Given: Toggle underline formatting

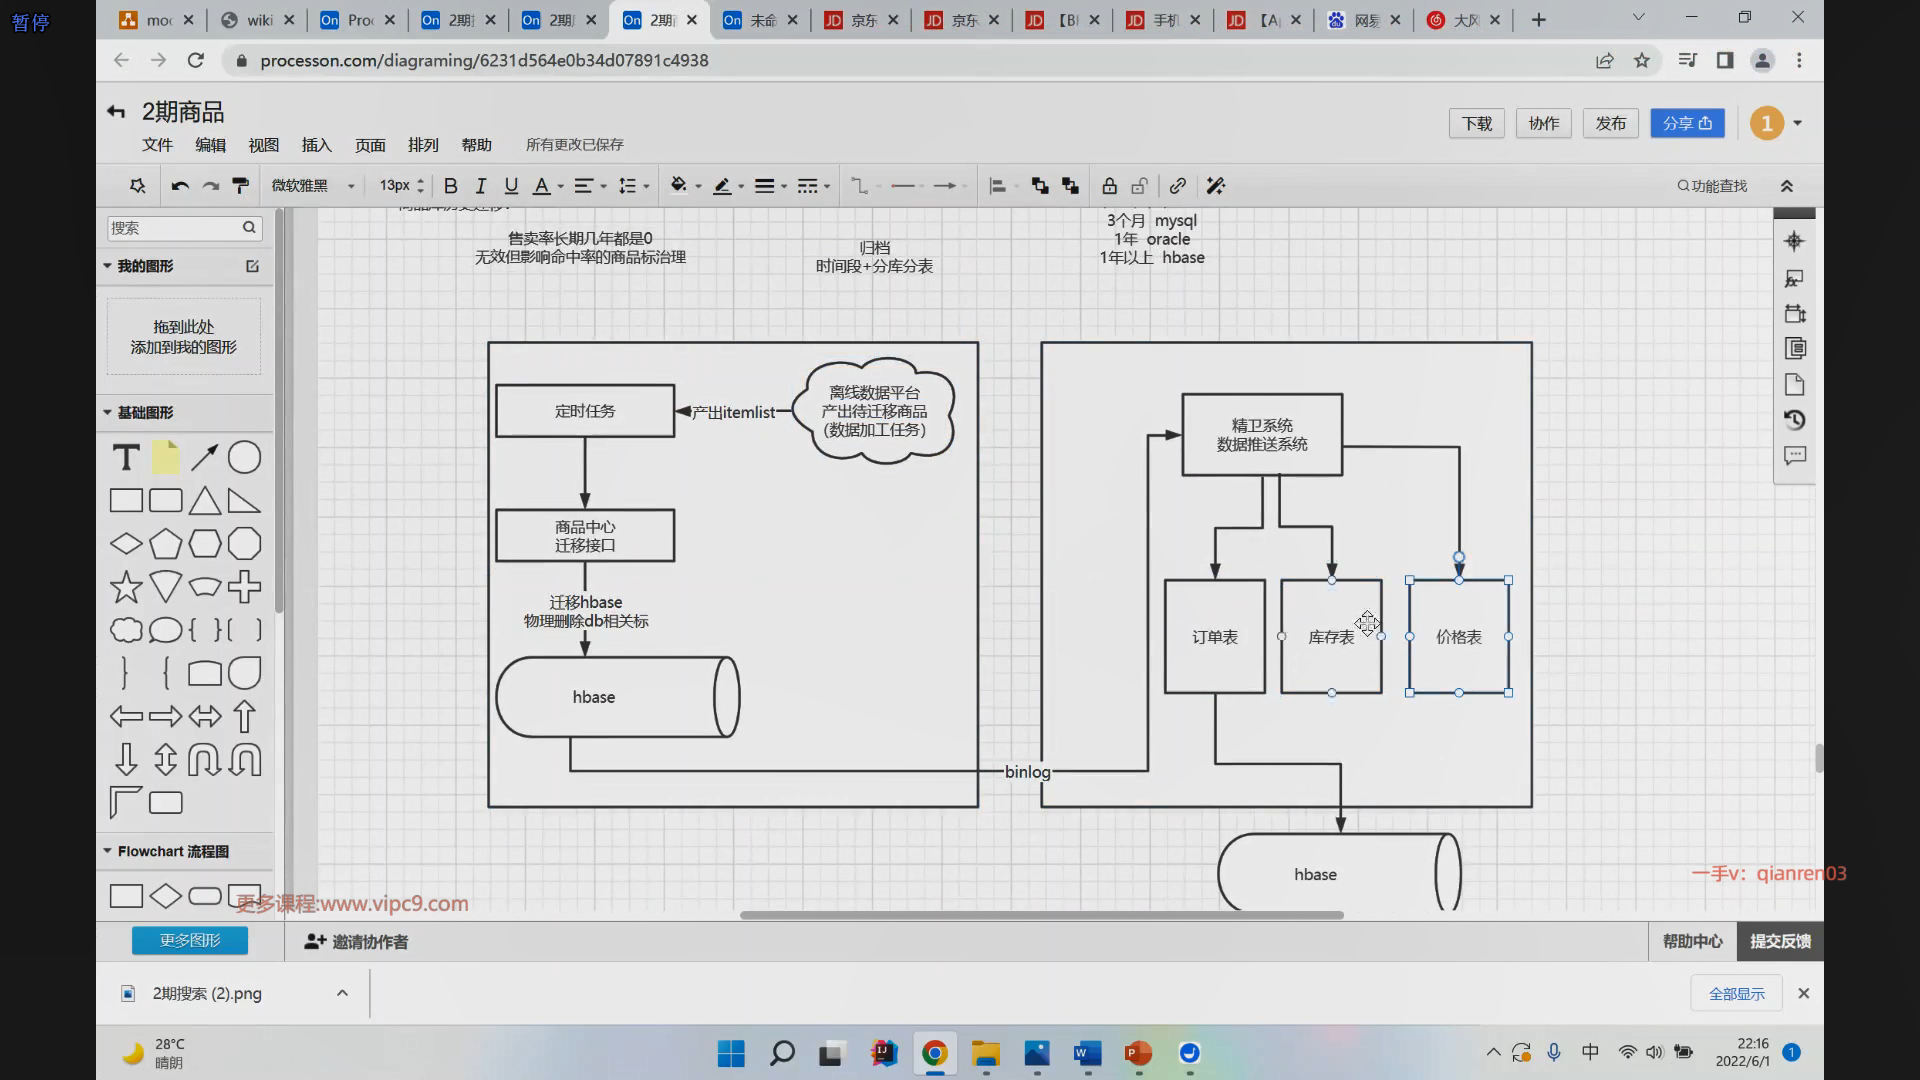Looking at the screenshot, I should tap(511, 186).
